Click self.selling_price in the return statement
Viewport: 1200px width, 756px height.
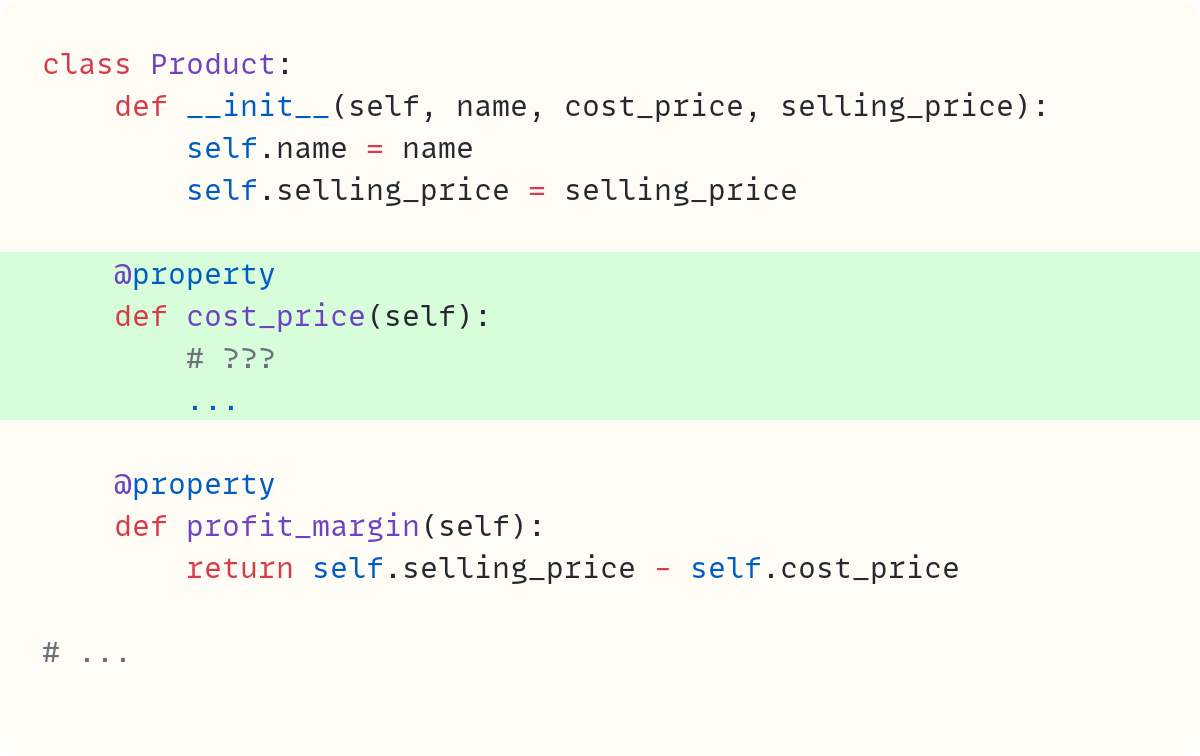474,569
